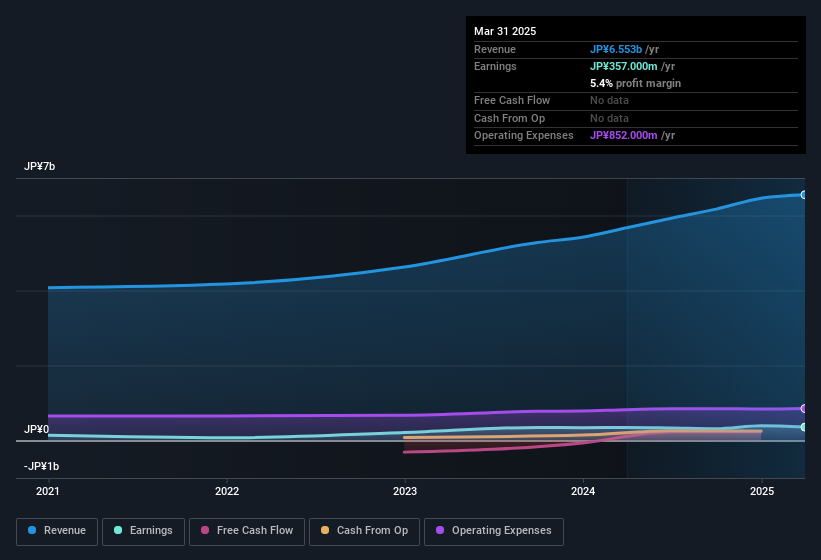Image resolution: width=821 pixels, height=560 pixels.
Task: Click the Revenue endpoint marker on chart
Action: pyautogui.click(x=804, y=195)
